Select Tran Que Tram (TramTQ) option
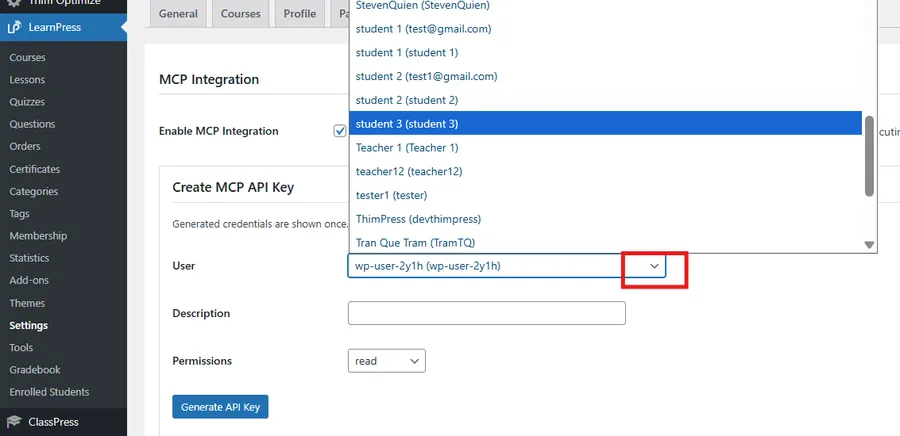The width and height of the screenshot is (900, 436). [x=606, y=243]
